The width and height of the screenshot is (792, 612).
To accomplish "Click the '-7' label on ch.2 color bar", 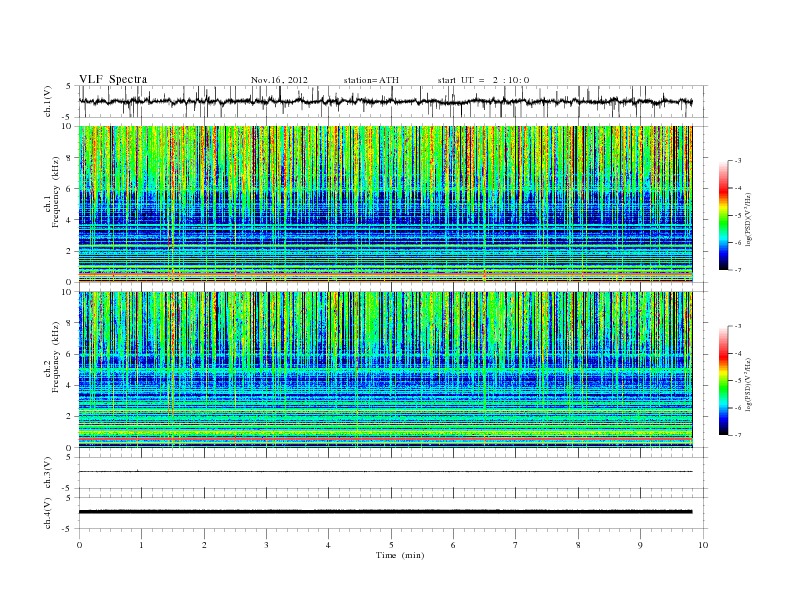I will point(738,435).
